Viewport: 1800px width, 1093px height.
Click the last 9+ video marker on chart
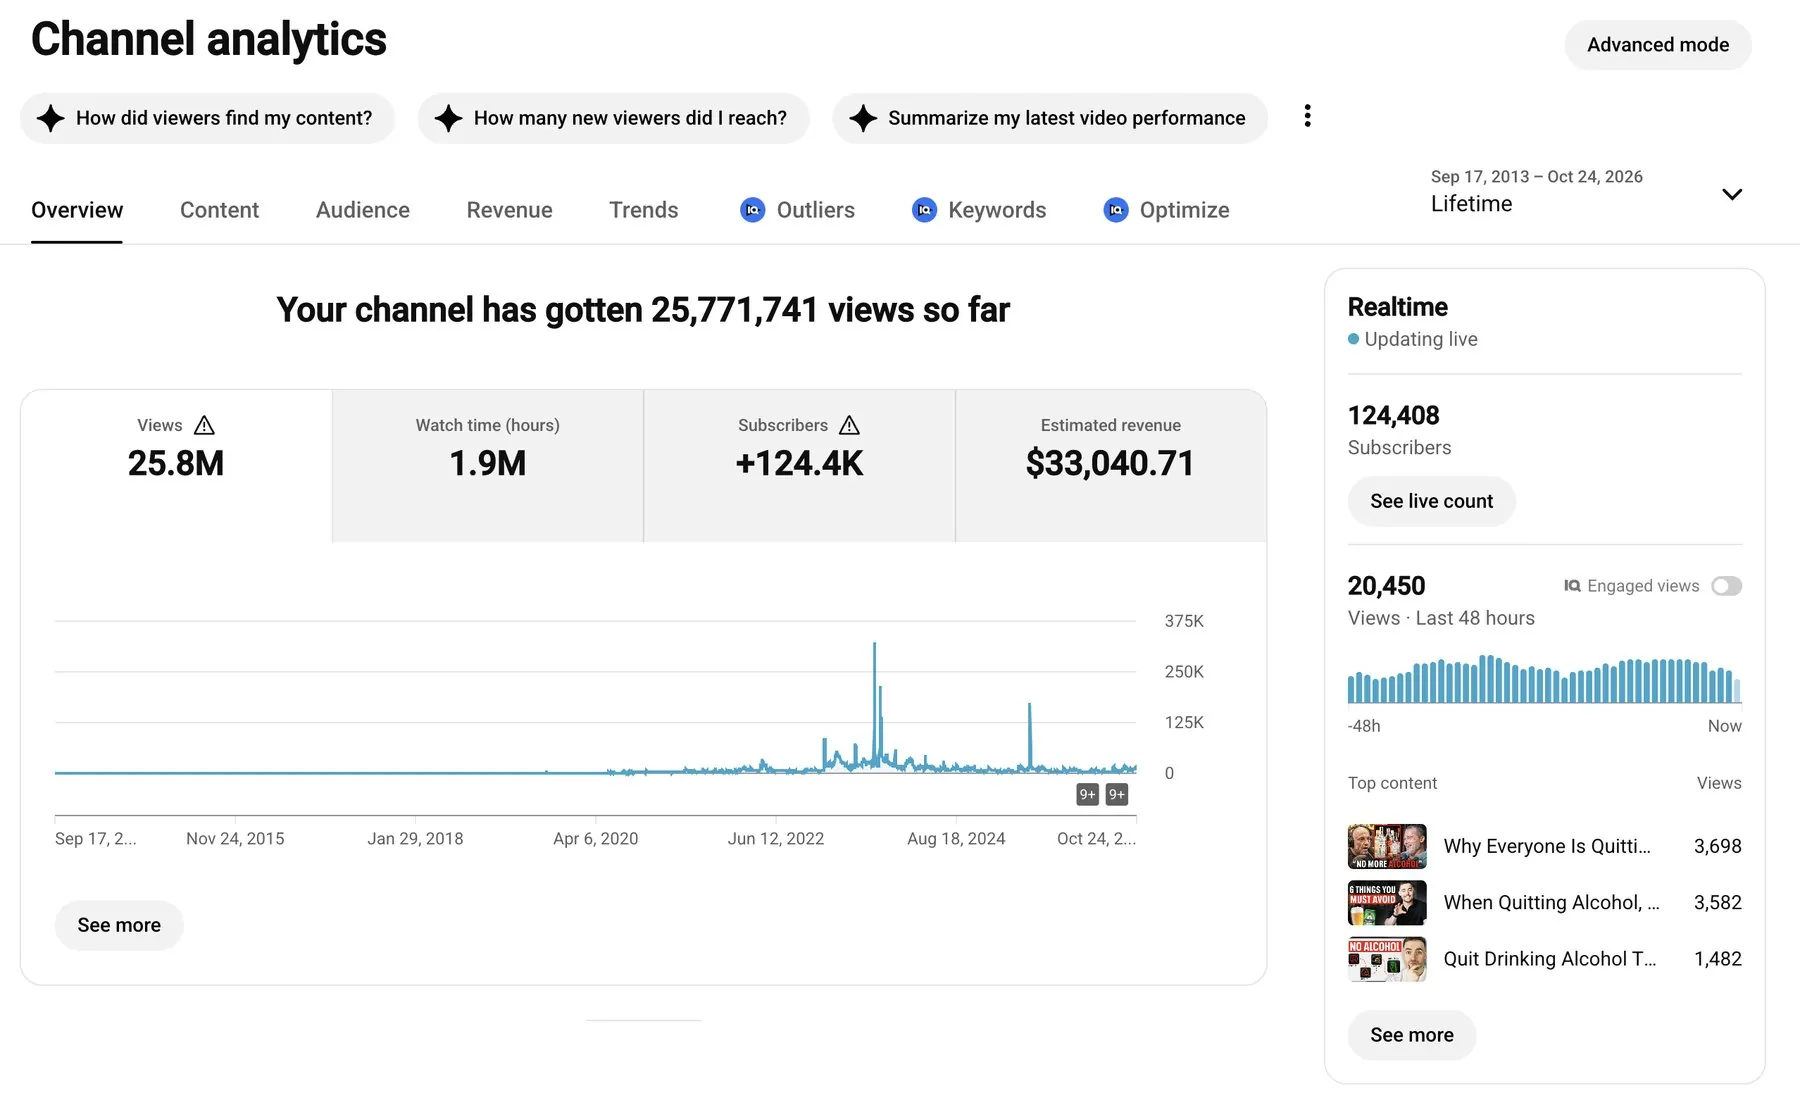click(1117, 794)
